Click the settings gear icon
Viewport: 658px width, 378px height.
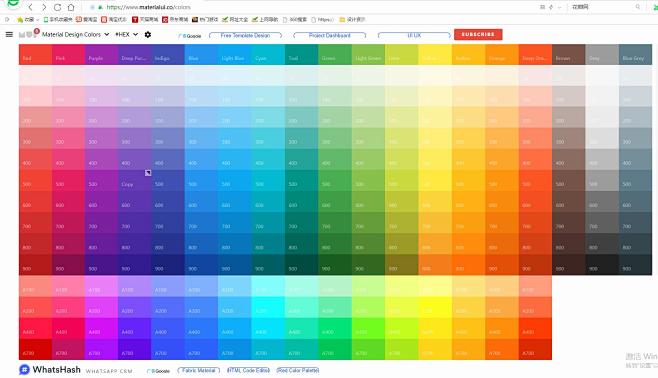pyautogui.click(x=148, y=34)
